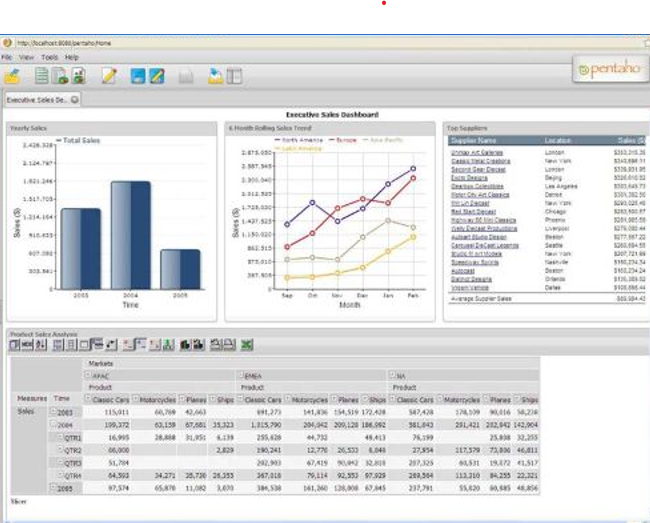Image resolution: width=650 pixels, height=523 pixels.
Task: Open the OLAP cube navigator icon
Action: tap(14, 344)
